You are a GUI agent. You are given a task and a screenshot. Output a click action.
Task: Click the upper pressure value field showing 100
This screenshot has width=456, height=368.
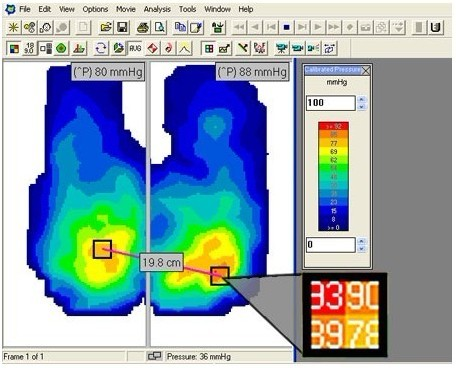331,103
